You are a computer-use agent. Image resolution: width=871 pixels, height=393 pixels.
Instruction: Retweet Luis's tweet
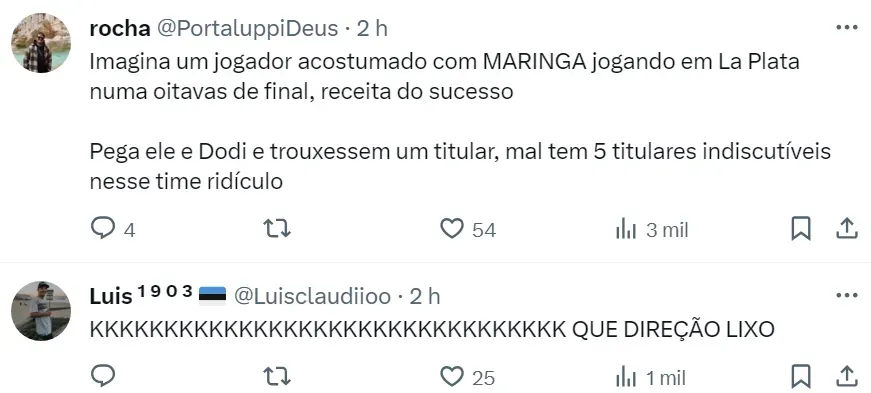click(x=276, y=376)
